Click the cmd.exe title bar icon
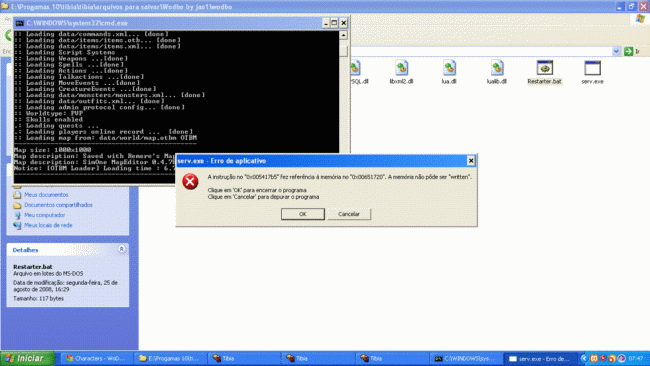 (19, 23)
